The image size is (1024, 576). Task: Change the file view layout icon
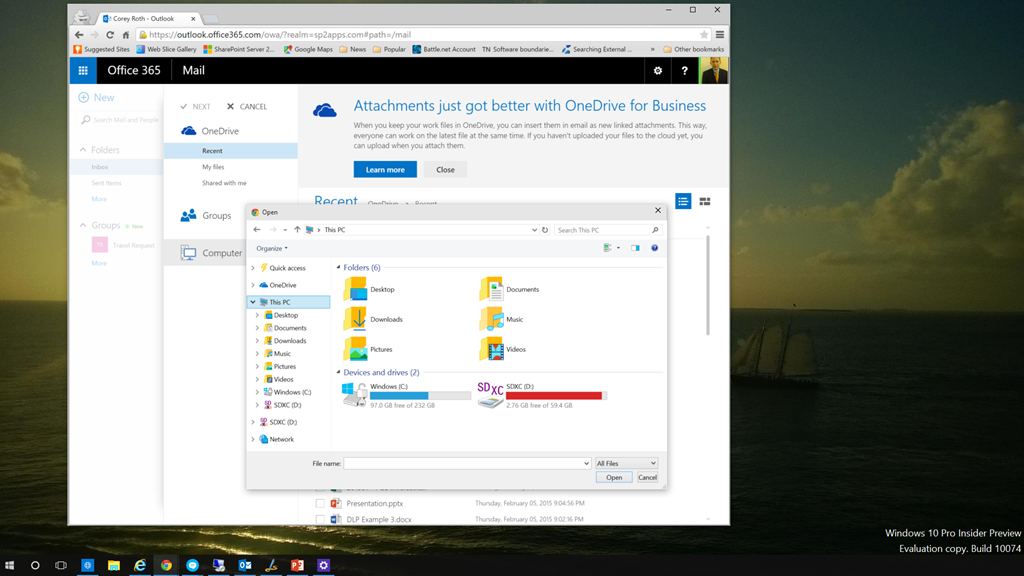(x=607, y=248)
